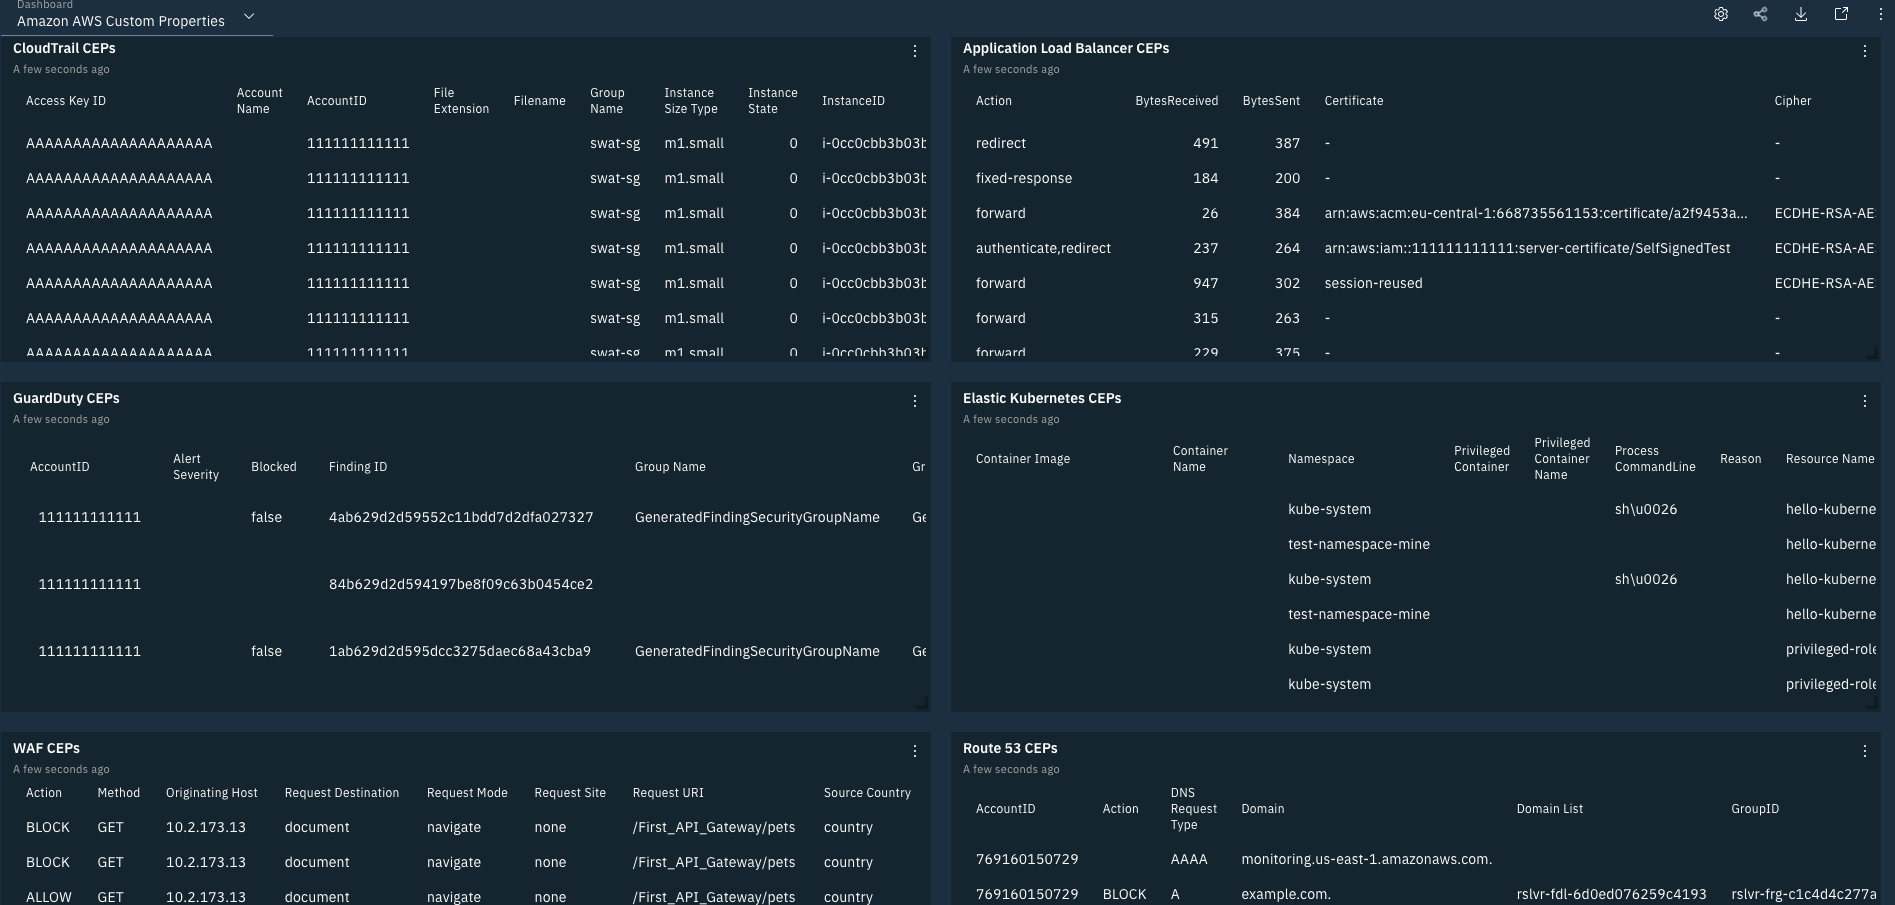Sort CloudTrail table by Access Key ID
This screenshot has width=1895, height=905.
coord(66,101)
